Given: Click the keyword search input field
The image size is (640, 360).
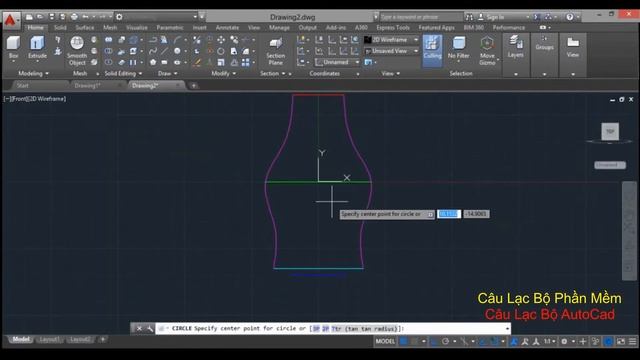Looking at the screenshot, I should tap(421, 17).
